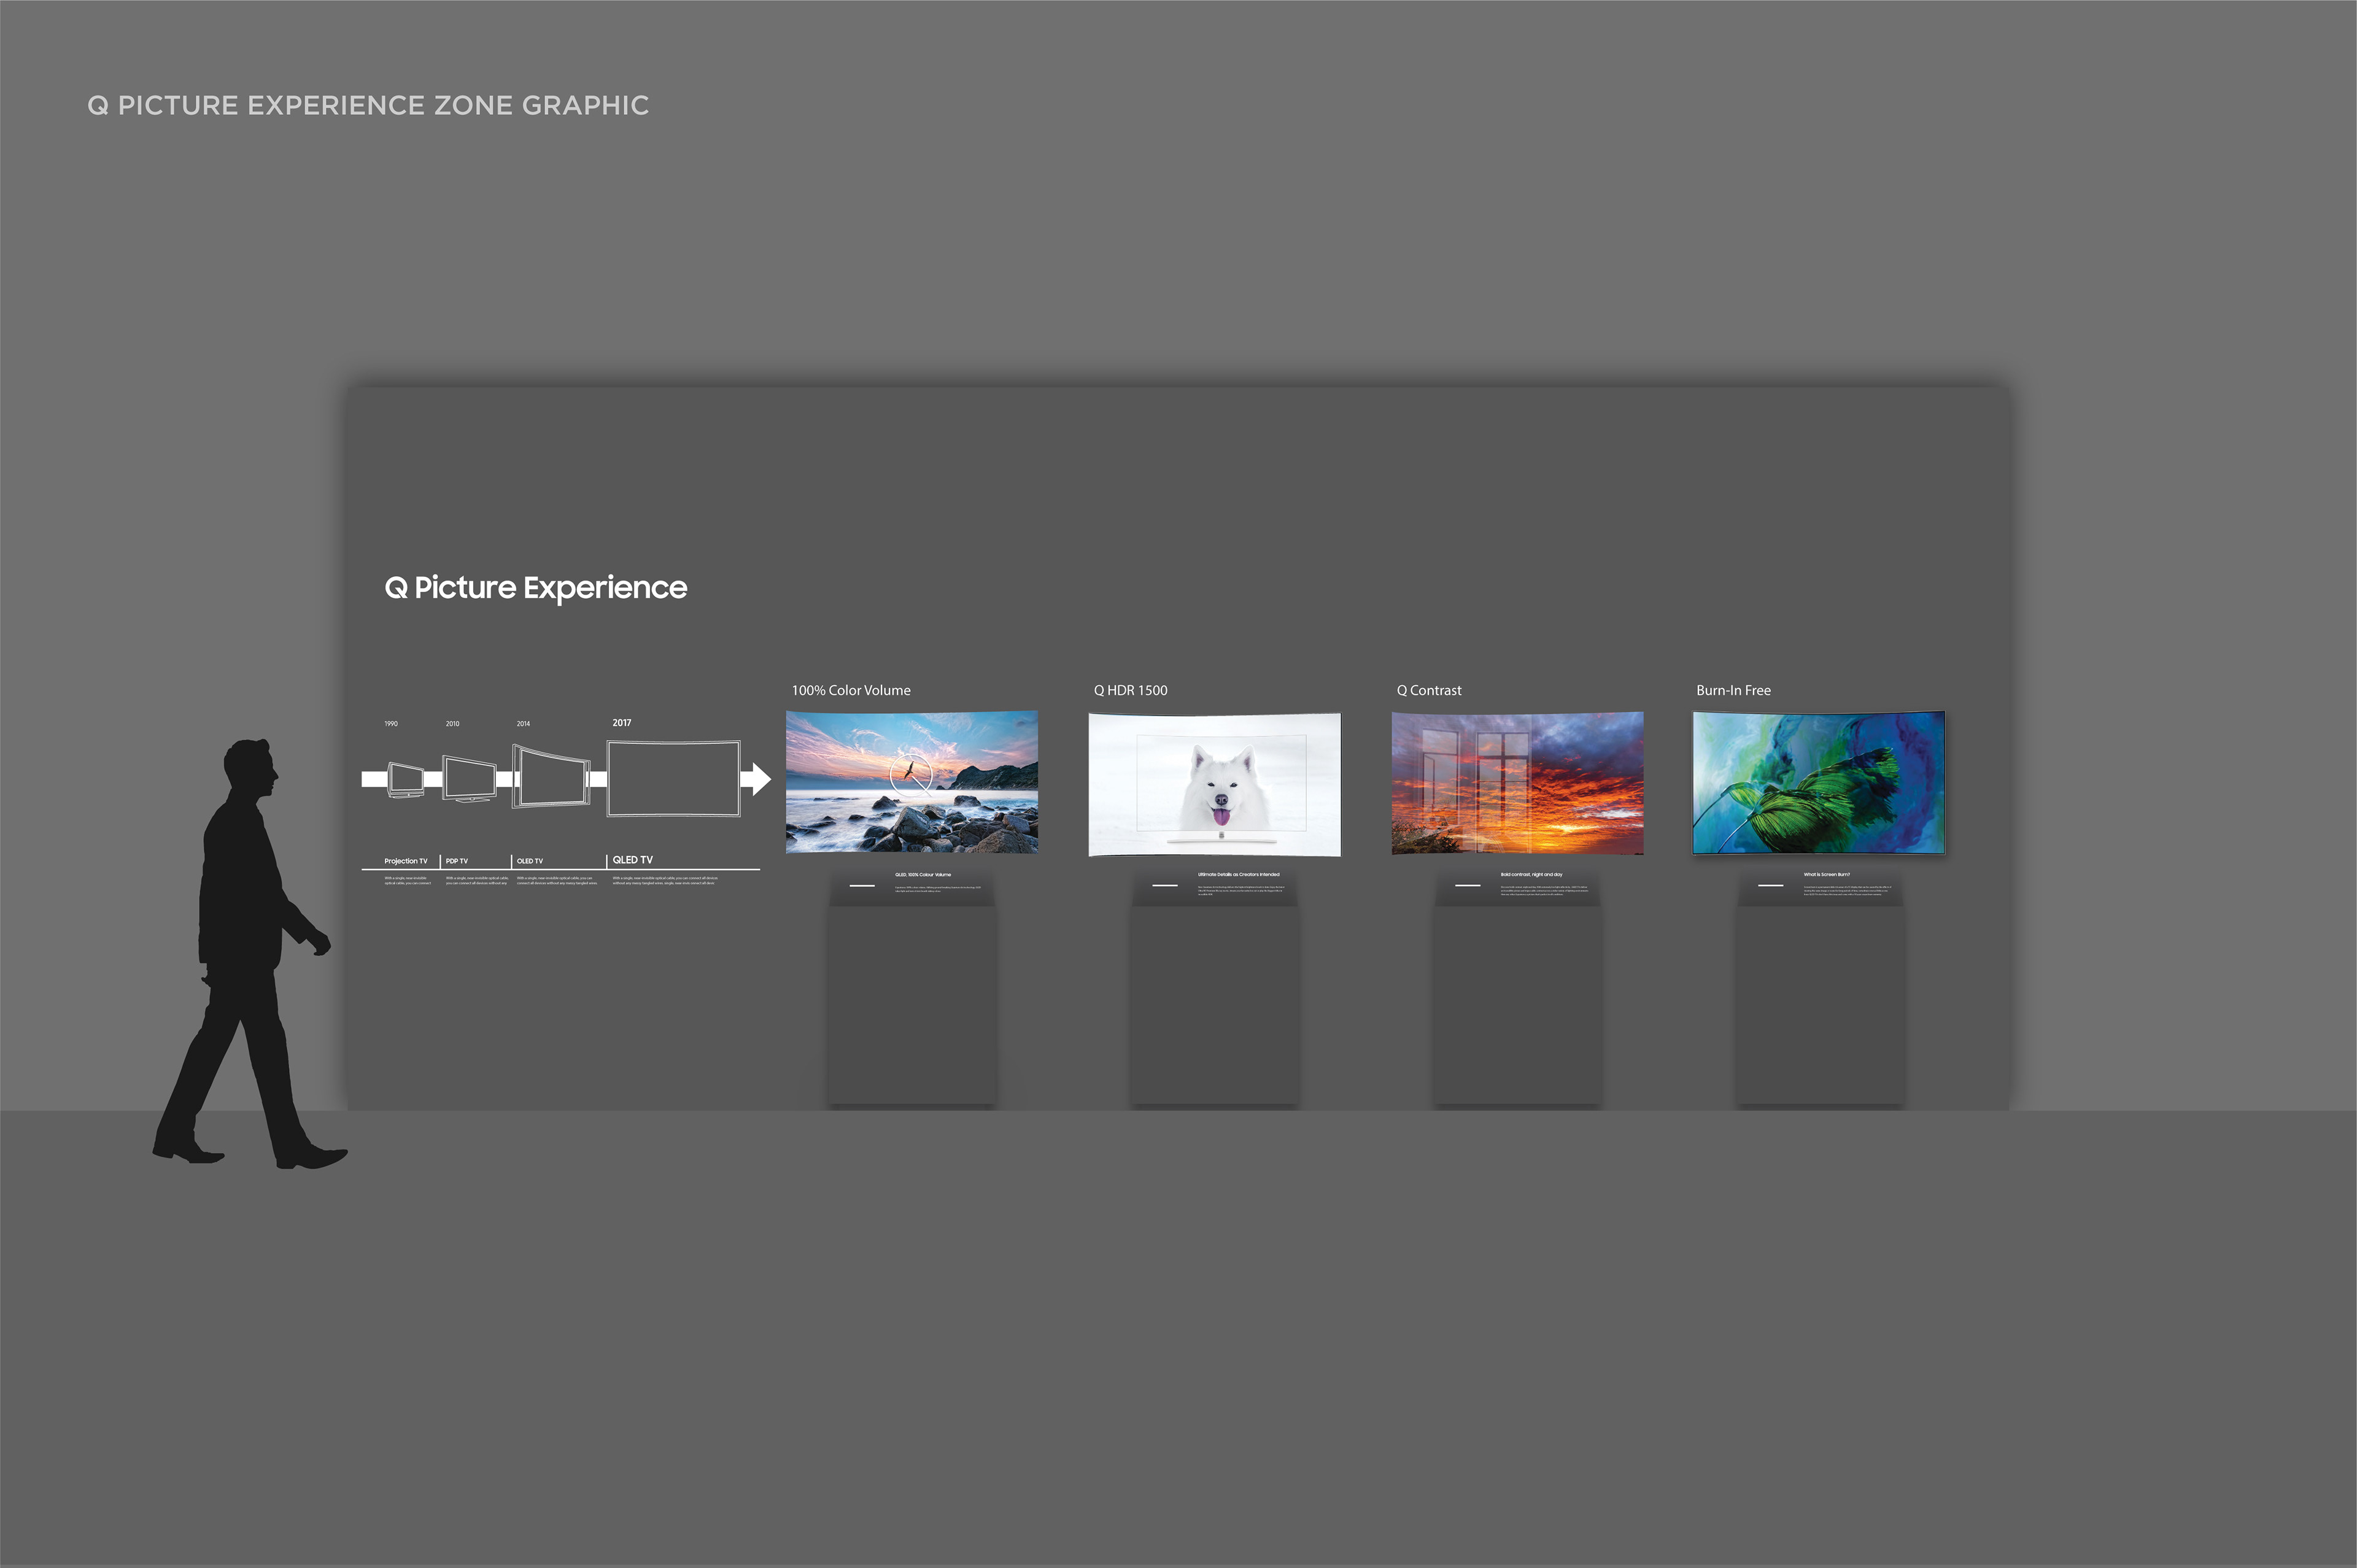The width and height of the screenshot is (2357, 1568).
Task: Click the Q Contrast label
Action: tap(1429, 690)
